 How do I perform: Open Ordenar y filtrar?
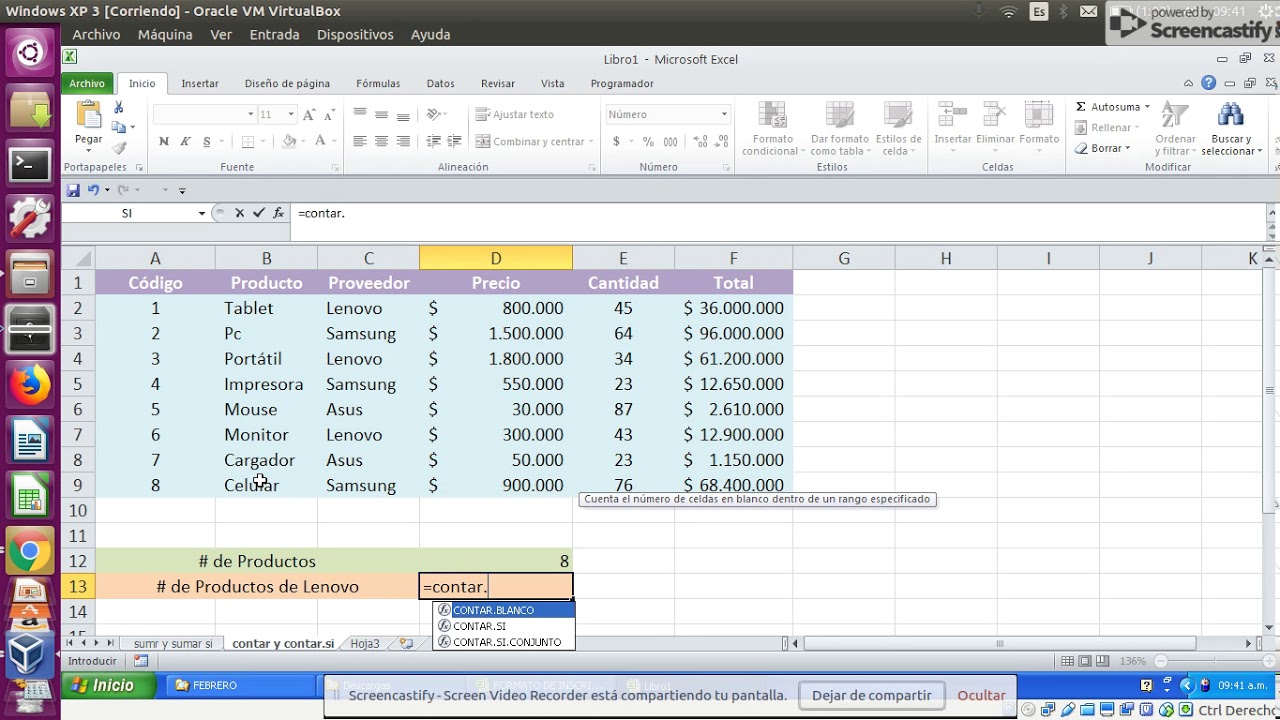point(1175,128)
